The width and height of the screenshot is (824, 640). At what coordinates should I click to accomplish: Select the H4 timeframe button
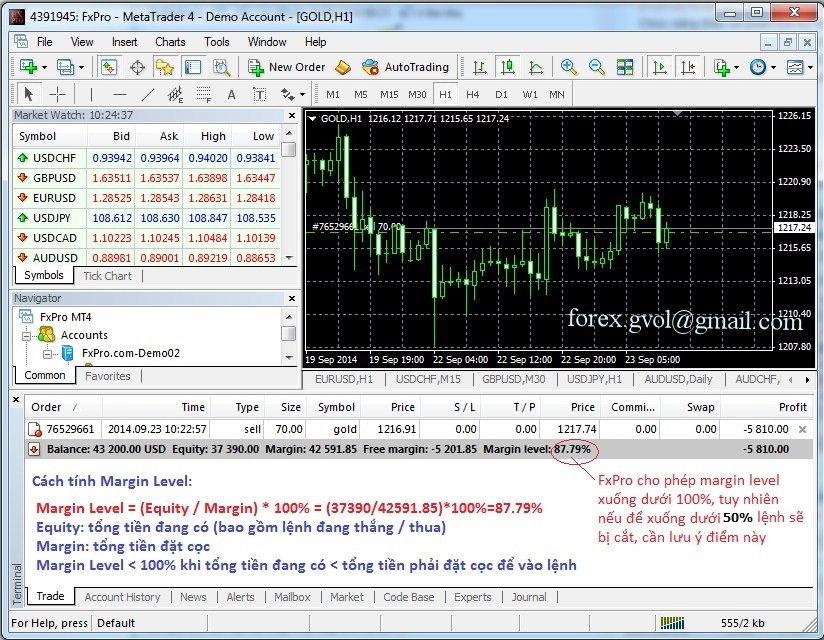coord(473,94)
